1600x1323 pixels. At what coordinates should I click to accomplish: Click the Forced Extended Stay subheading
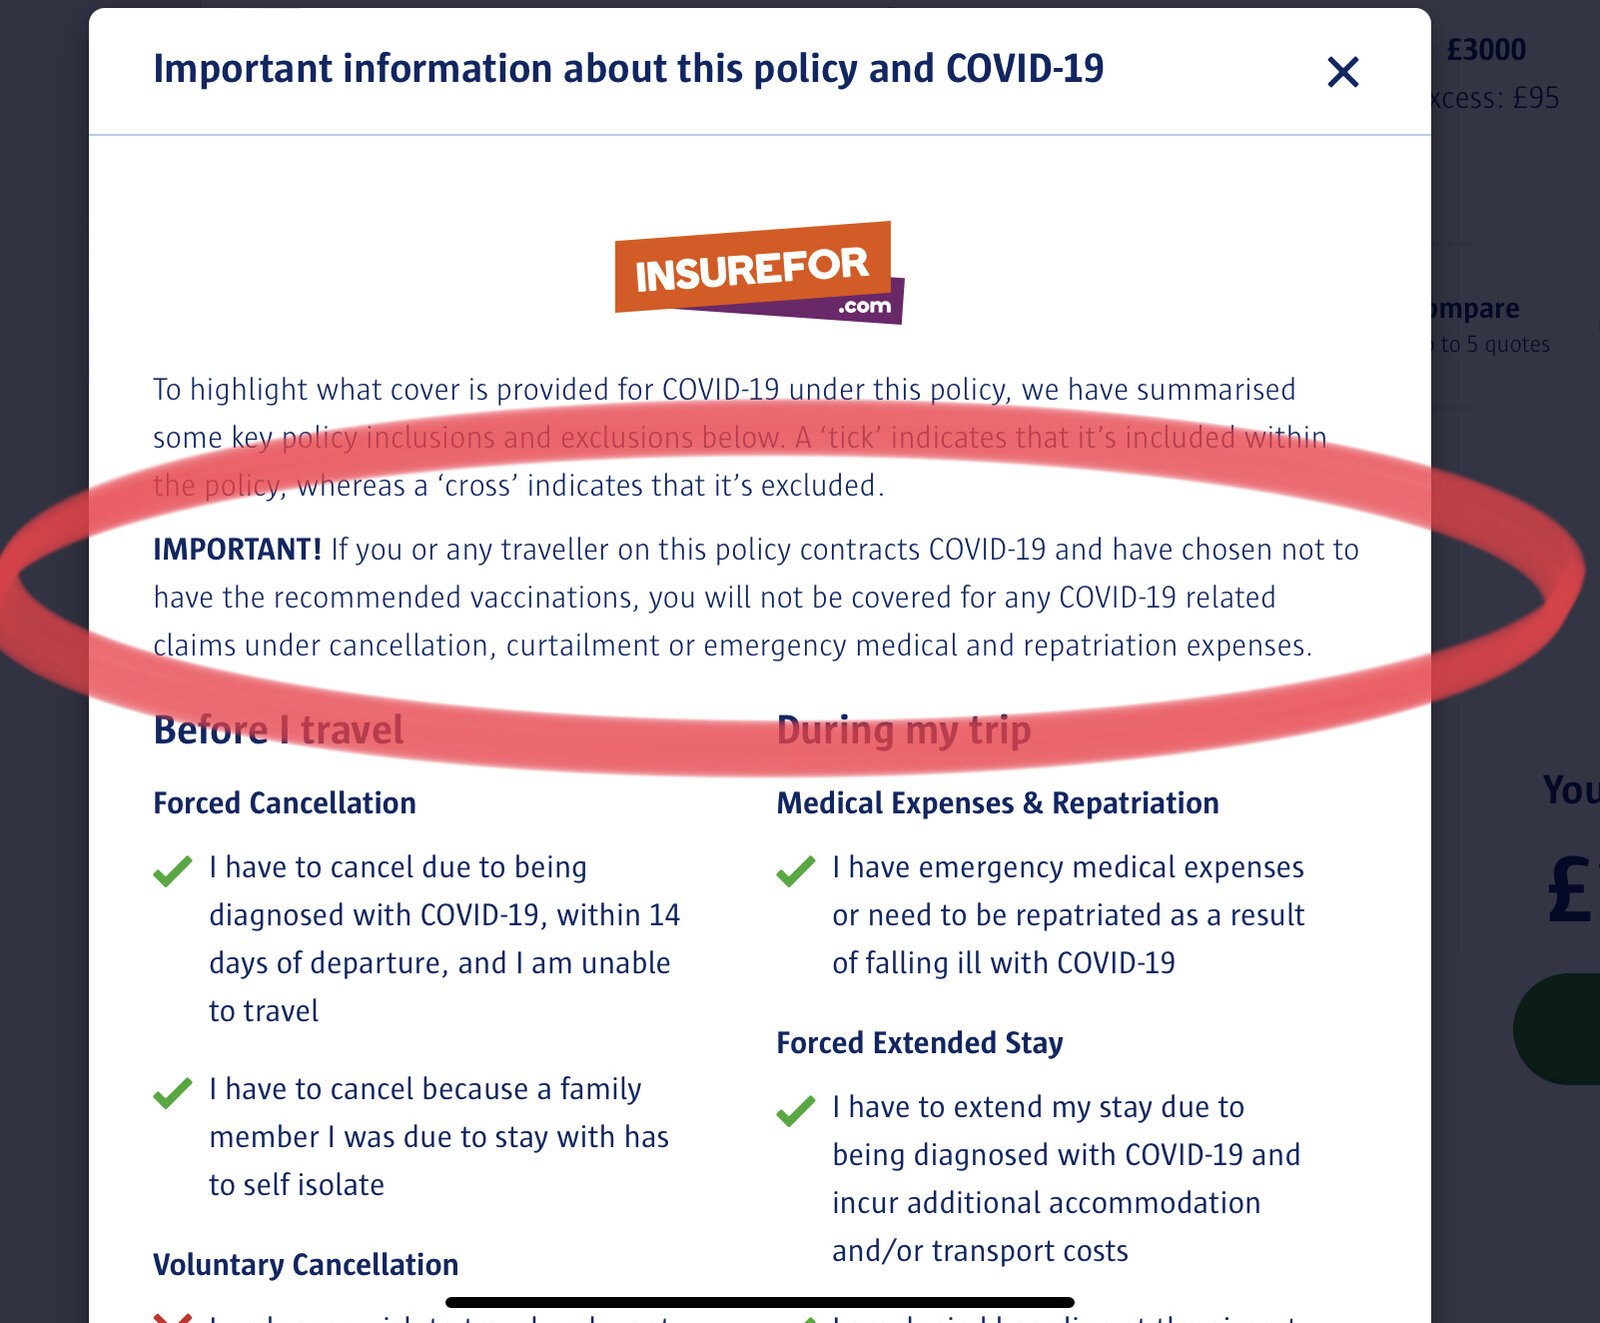pyautogui.click(x=919, y=1043)
